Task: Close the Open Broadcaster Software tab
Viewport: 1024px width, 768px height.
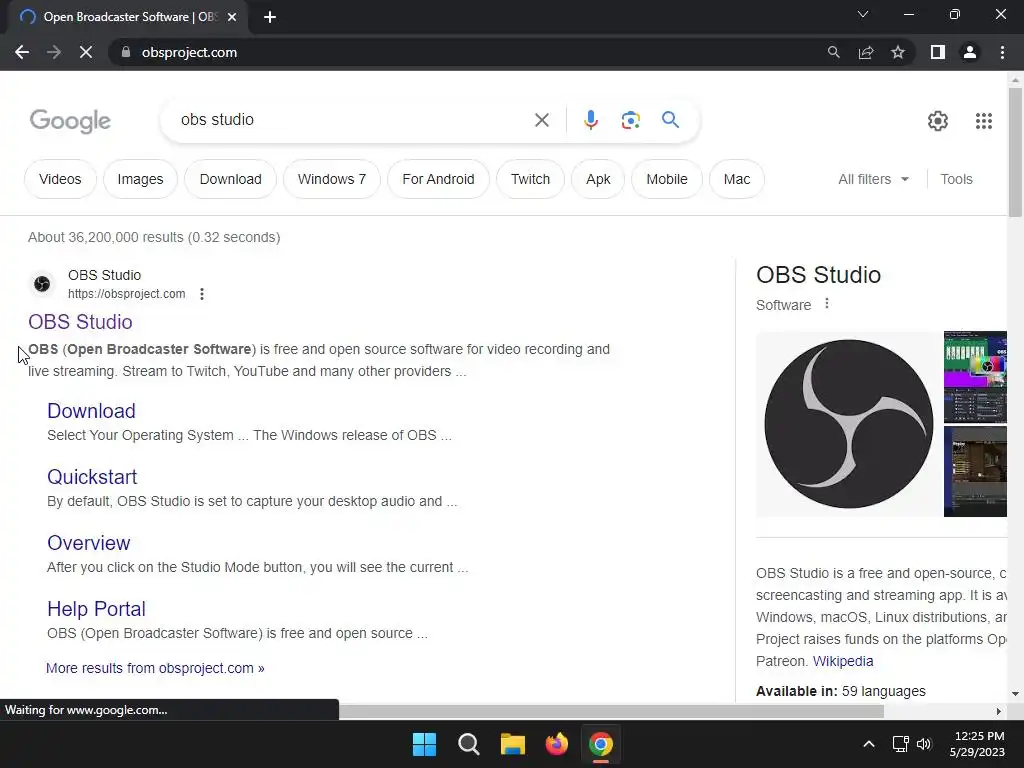Action: point(232,17)
